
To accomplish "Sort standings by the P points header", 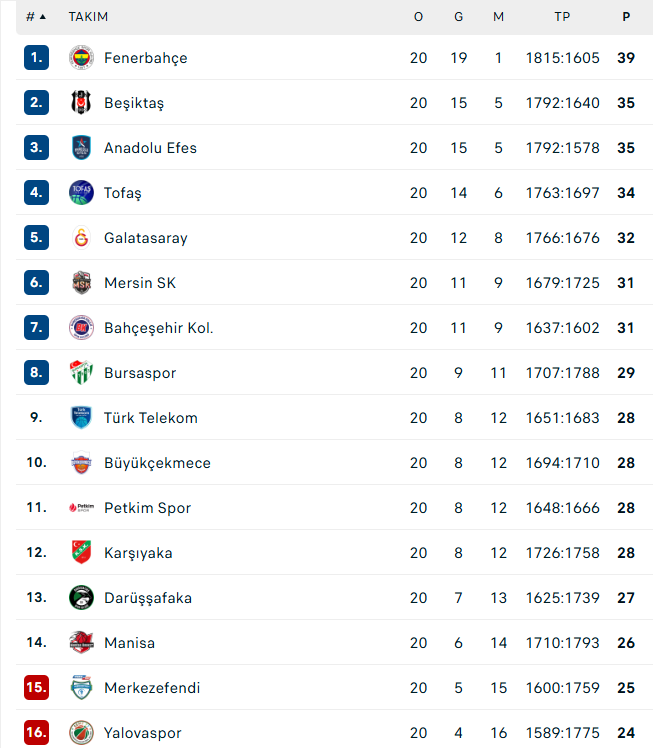I will tap(626, 17).
